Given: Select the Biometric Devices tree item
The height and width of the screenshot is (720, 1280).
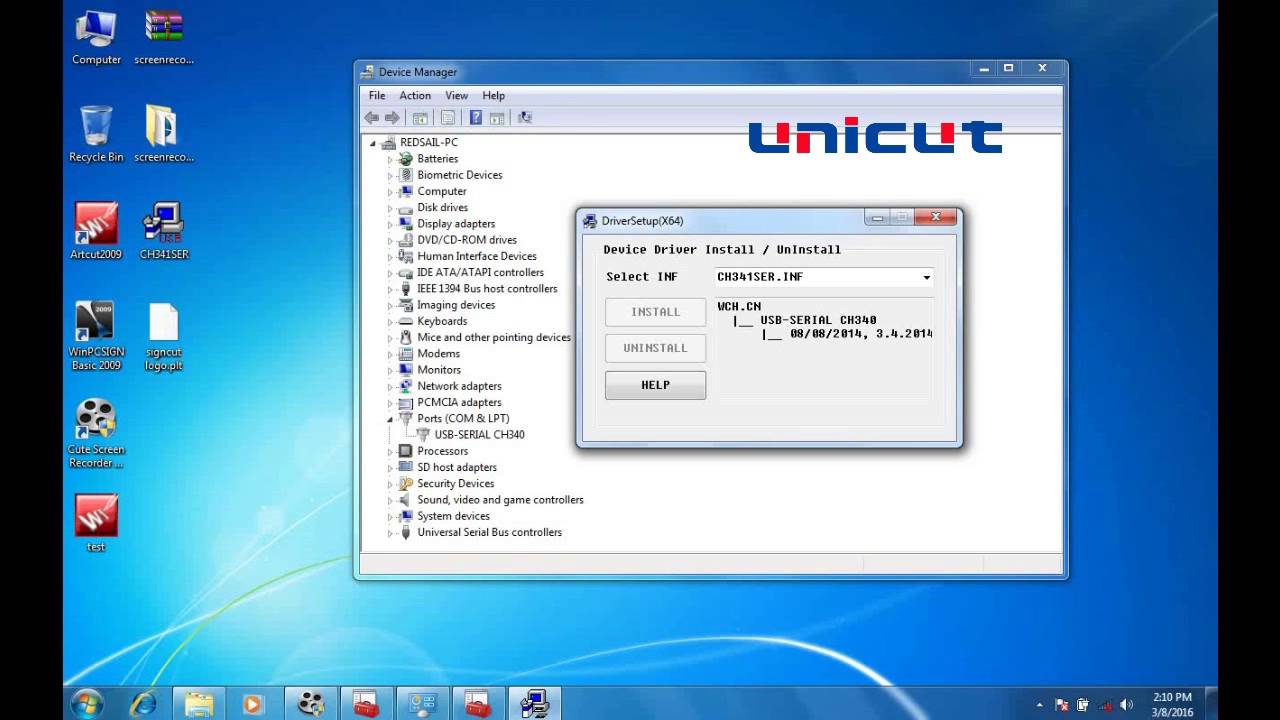Looking at the screenshot, I should click(x=459, y=175).
